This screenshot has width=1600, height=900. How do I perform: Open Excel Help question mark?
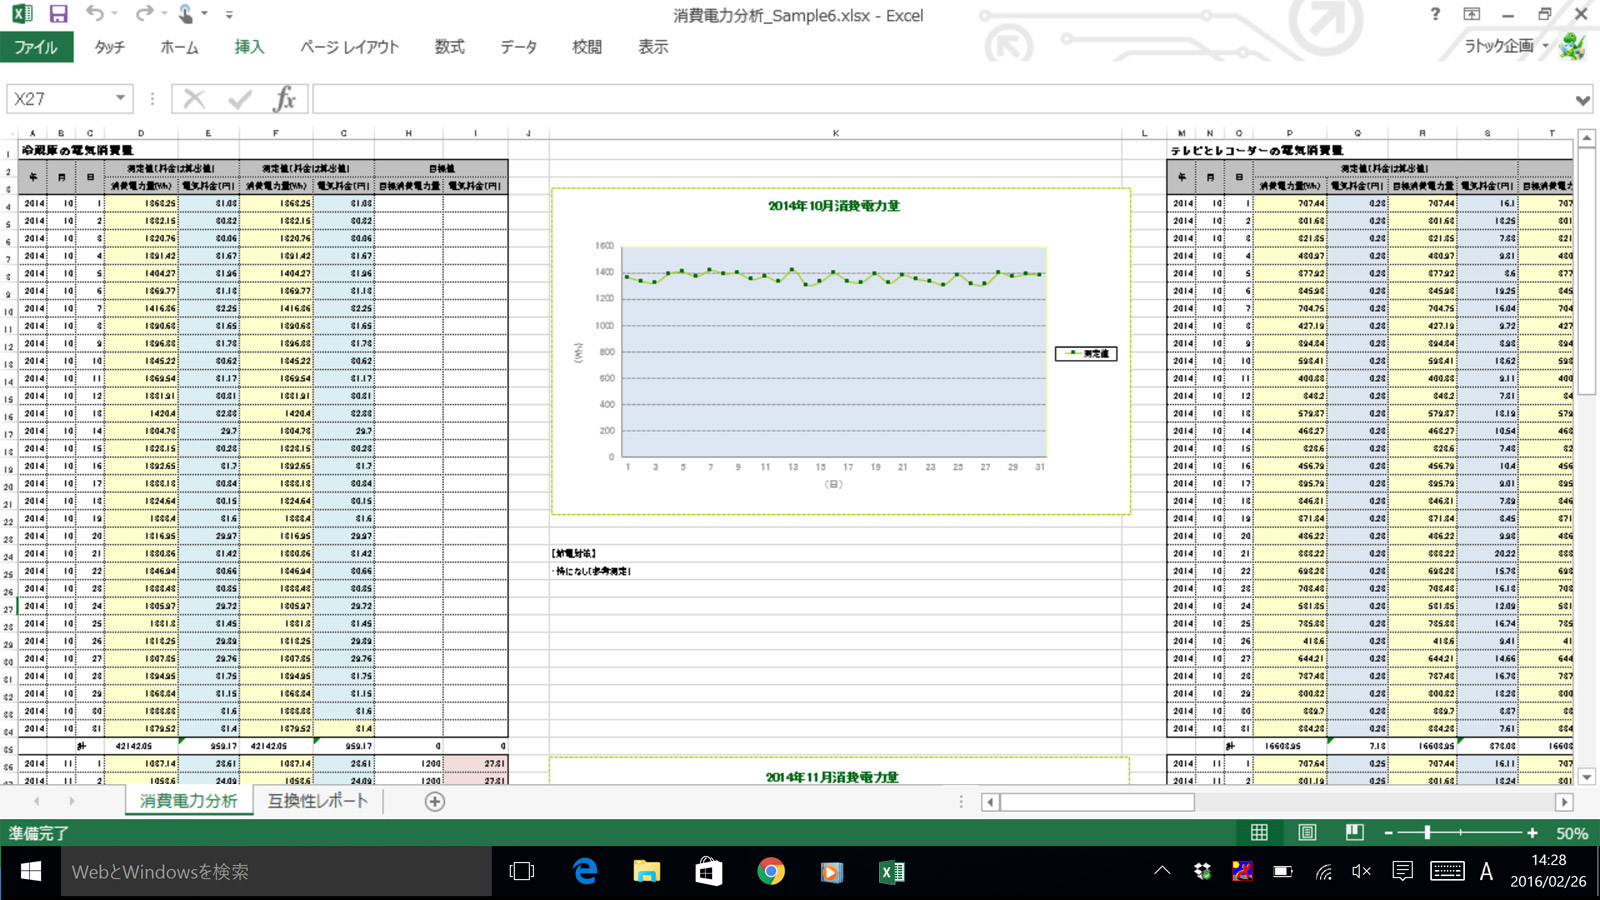pyautogui.click(x=1435, y=14)
